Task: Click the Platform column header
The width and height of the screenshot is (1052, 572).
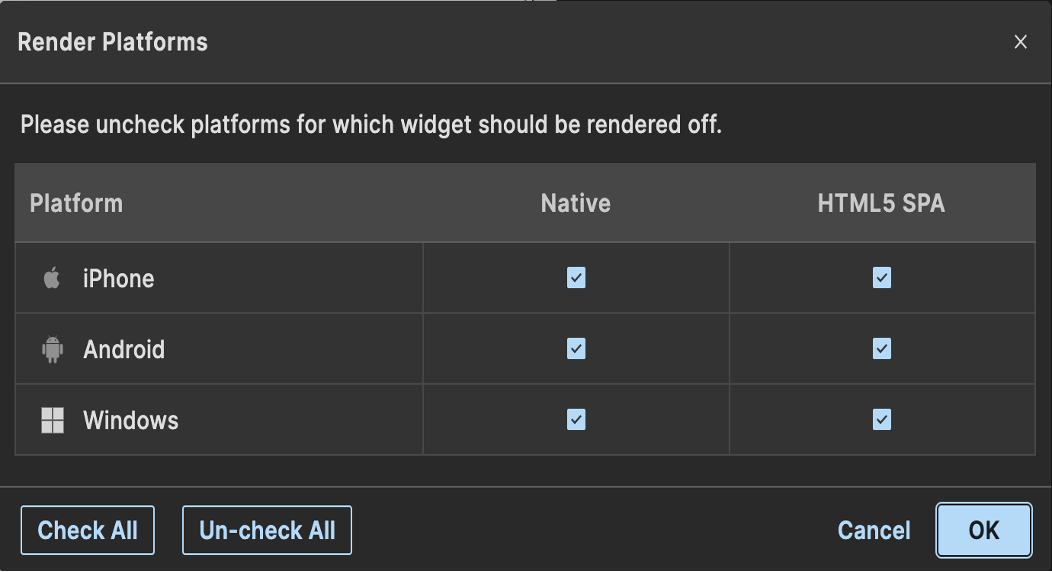Action: click(x=76, y=203)
